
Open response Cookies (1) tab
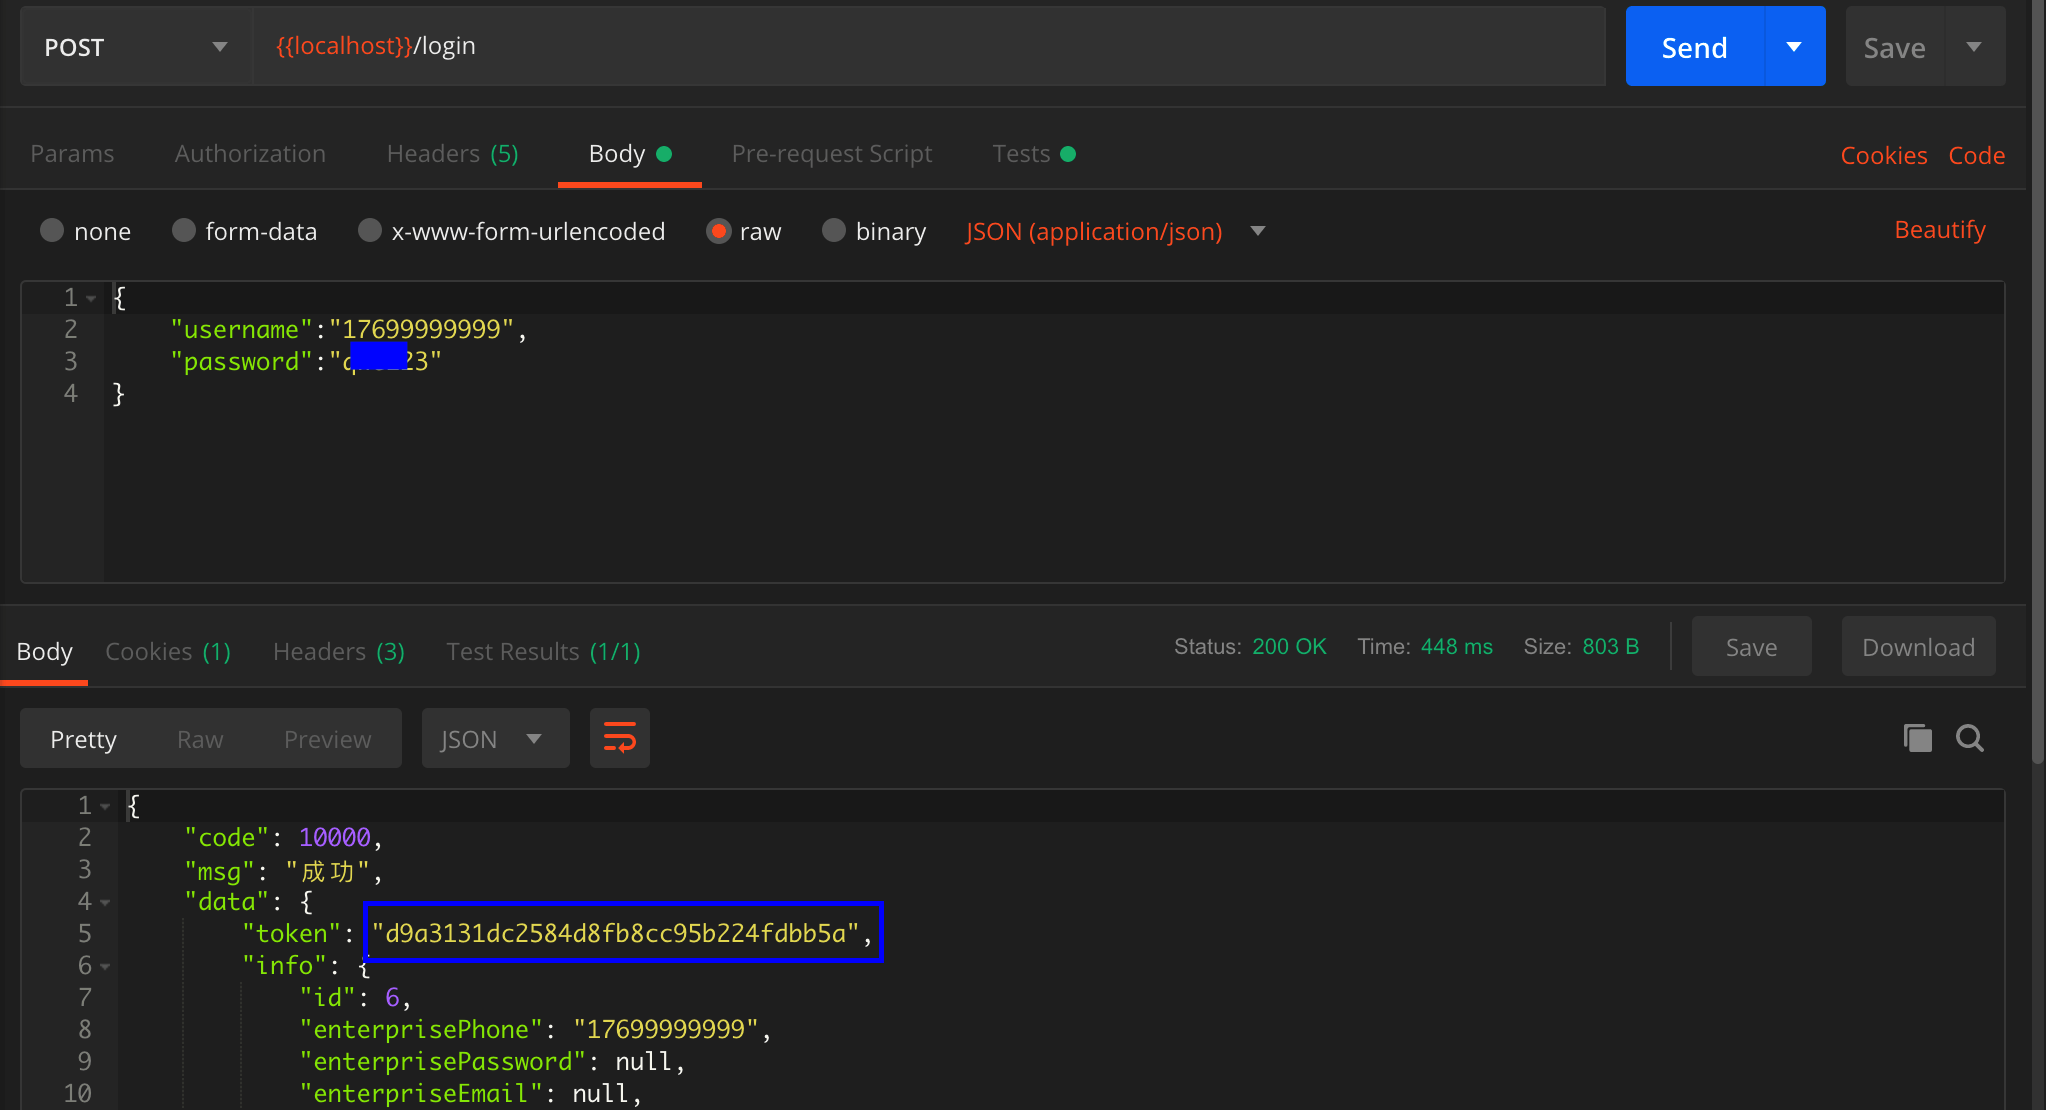[x=168, y=651]
